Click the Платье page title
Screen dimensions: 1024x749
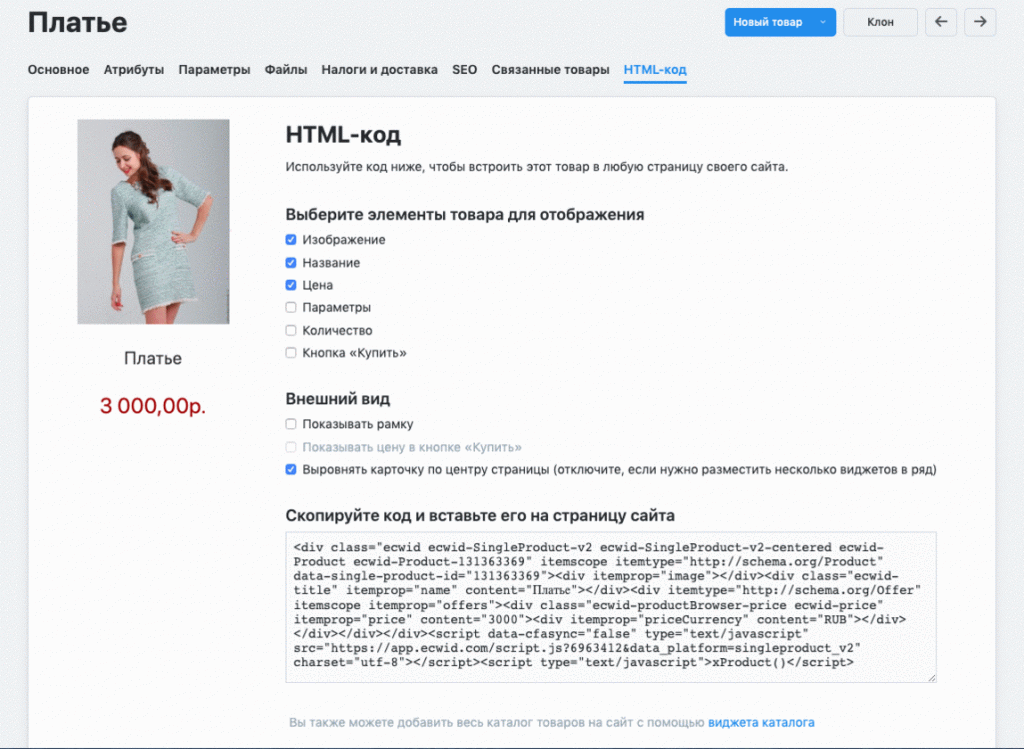pyautogui.click(x=77, y=22)
